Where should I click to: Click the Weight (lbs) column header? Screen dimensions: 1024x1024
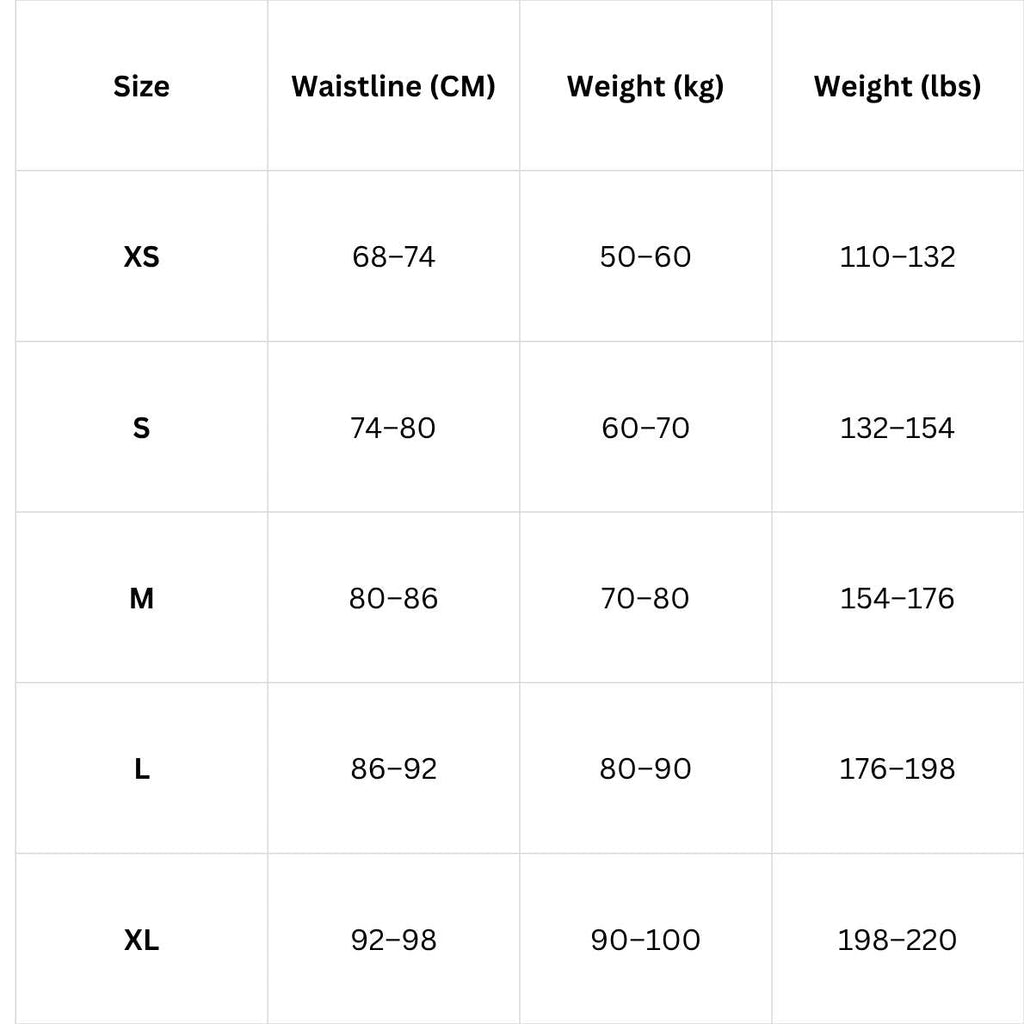tap(897, 87)
